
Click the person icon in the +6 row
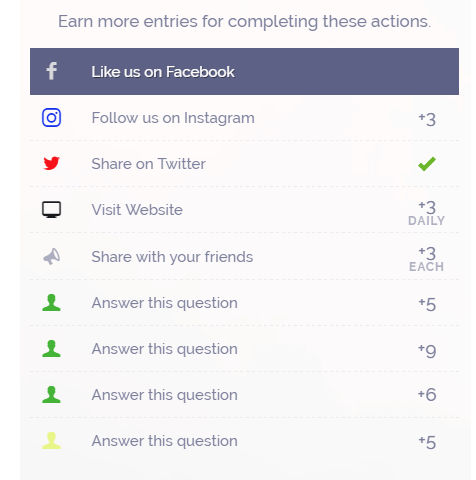coord(51,395)
